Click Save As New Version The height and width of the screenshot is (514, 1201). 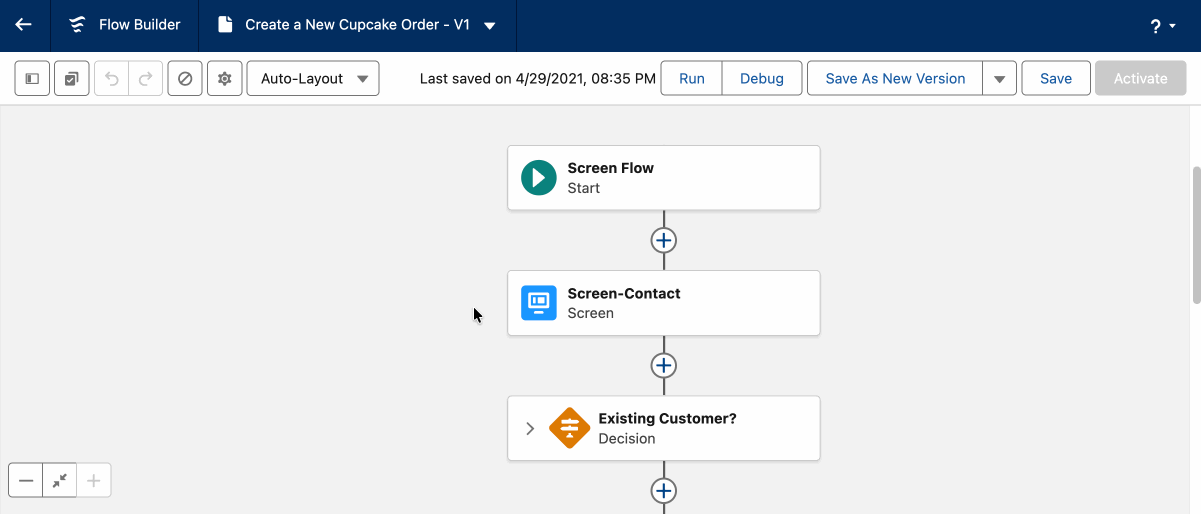(x=895, y=79)
